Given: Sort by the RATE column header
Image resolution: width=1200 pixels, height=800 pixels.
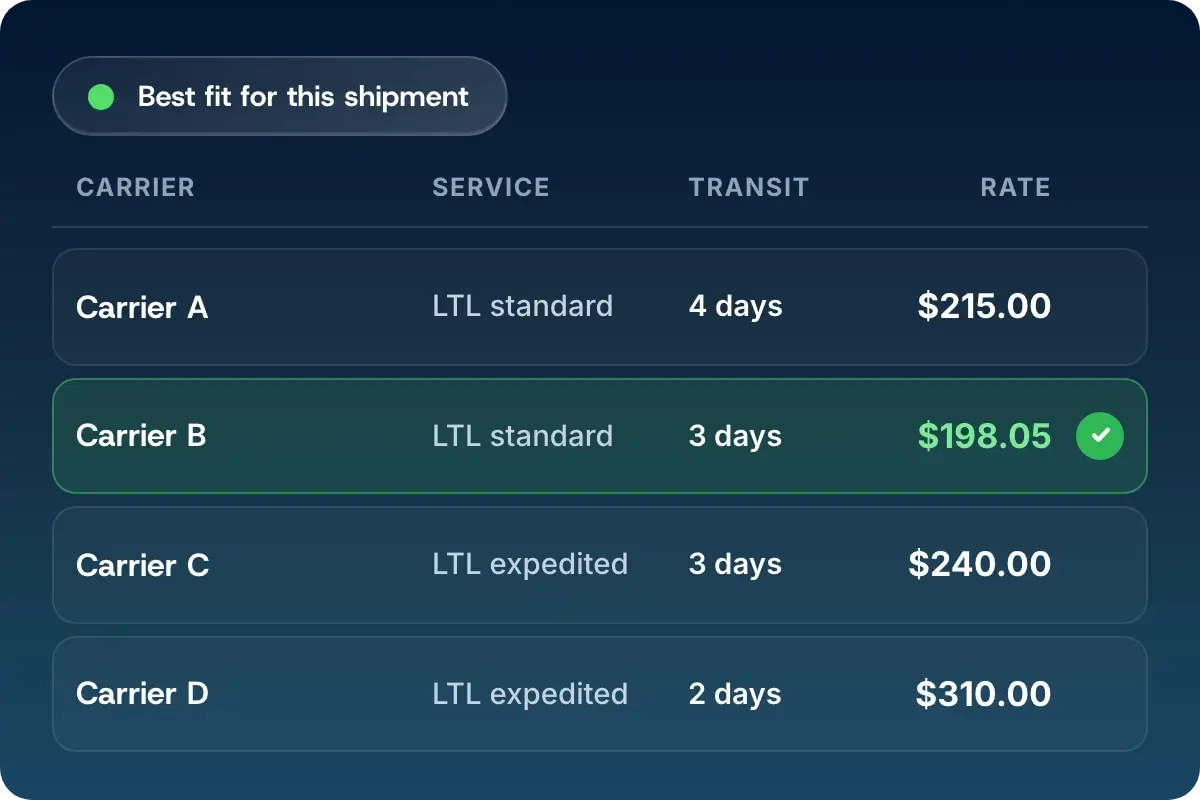Looking at the screenshot, I should pyautogui.click(x=1015, y=187).
